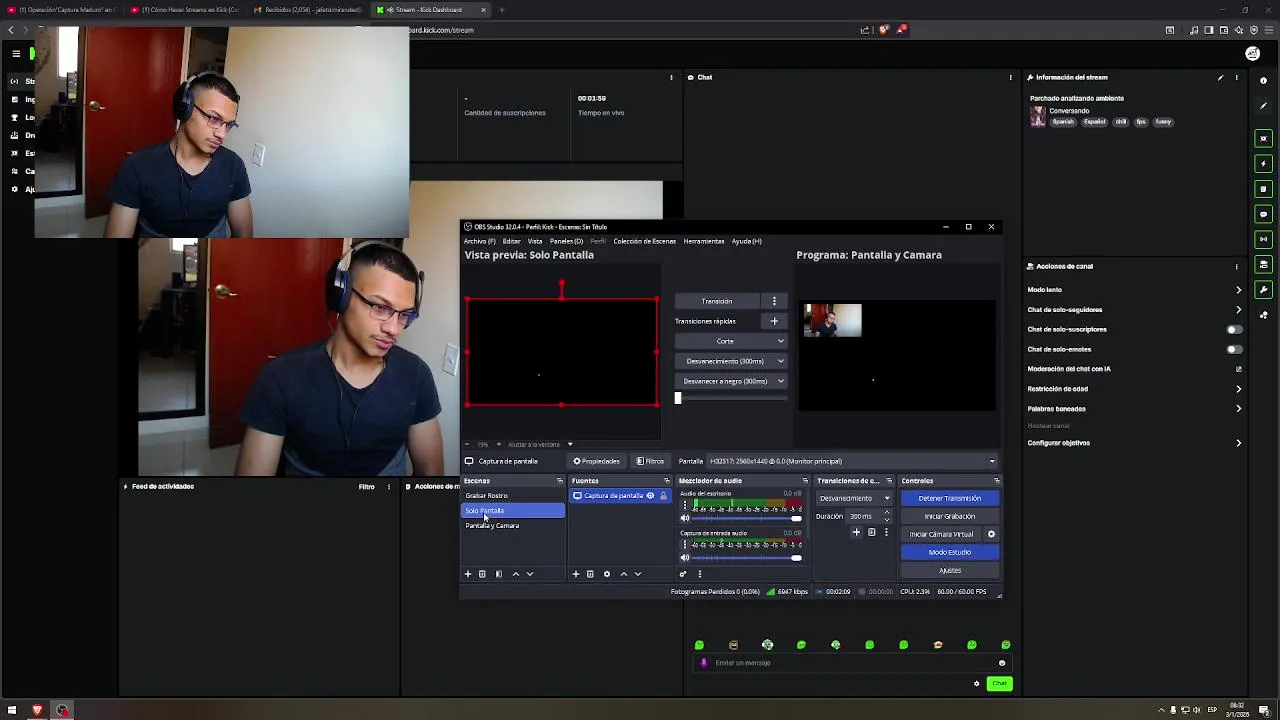Open options menu for Audio del escritorio
1280x720 pixels.
(x=685, y=507)
